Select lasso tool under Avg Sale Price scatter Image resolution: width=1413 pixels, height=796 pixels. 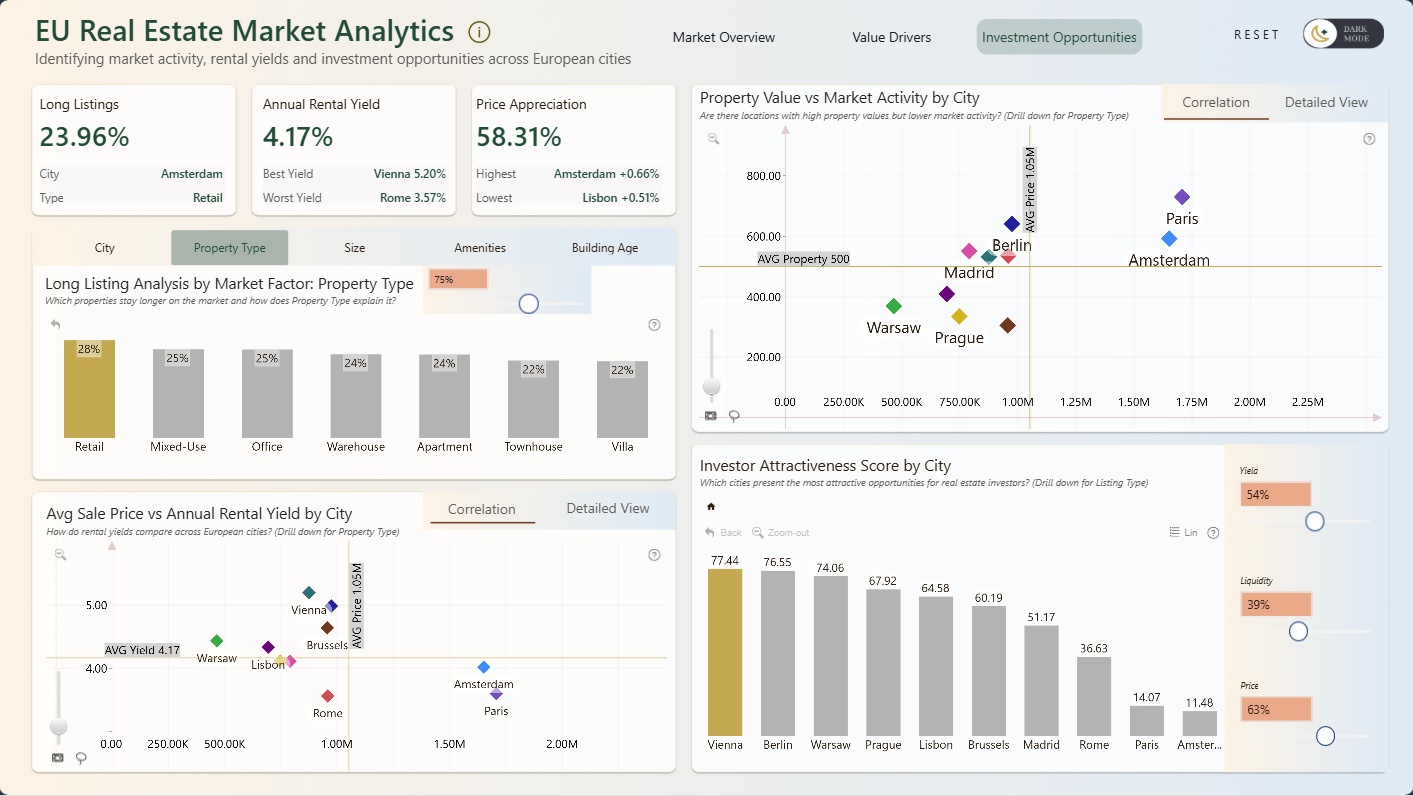pyautogui.click(x=81, y=757)
